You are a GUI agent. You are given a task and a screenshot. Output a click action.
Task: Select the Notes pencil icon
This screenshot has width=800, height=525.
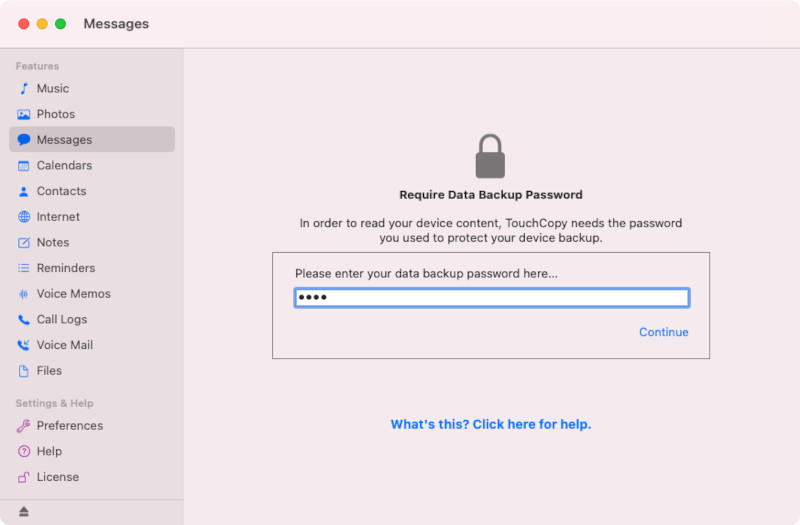[24, 243]
